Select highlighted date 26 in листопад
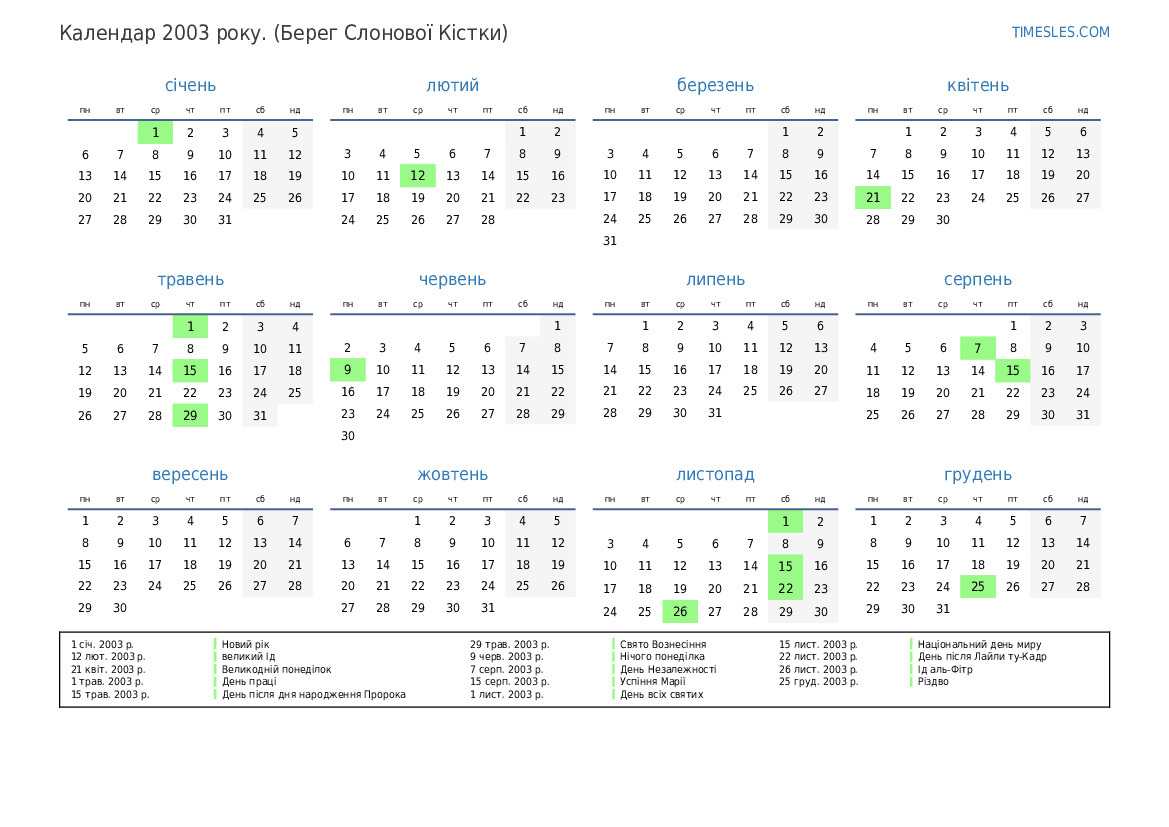 (x=680, y=612)
